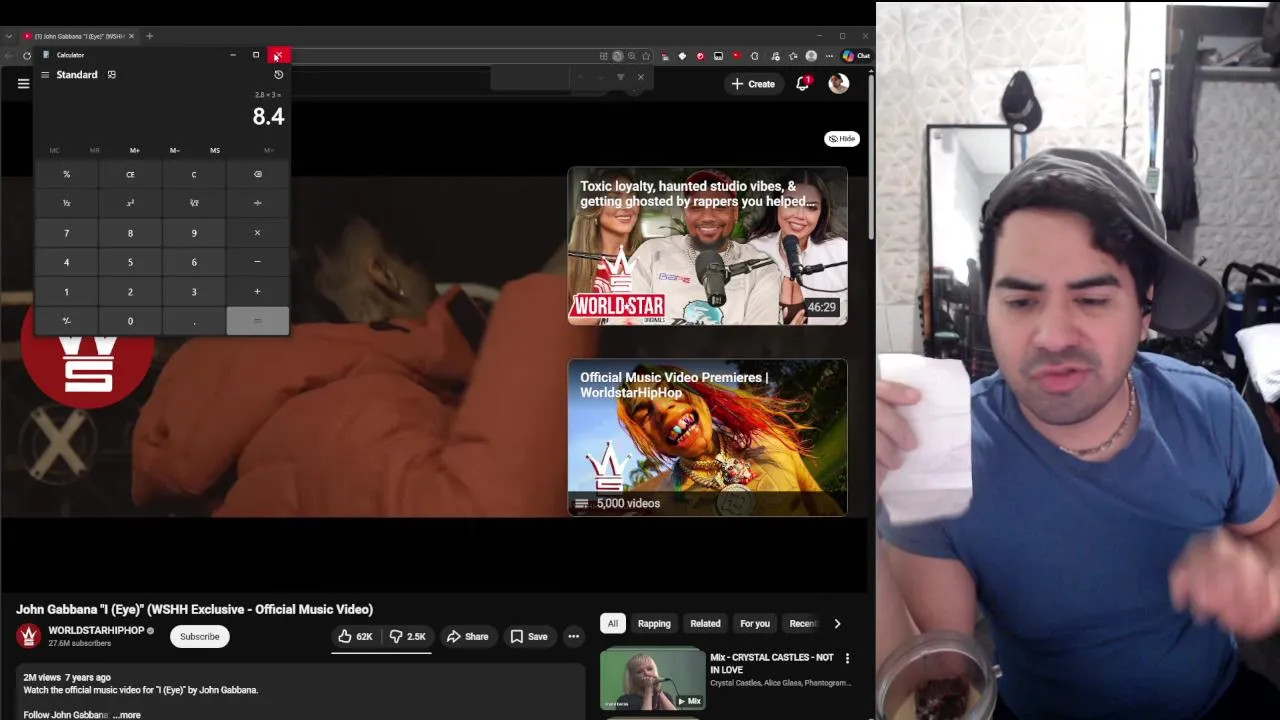This screenshot has height=720, width=1280.
Task: Open YouTube notifications bell
Action: 802,84
